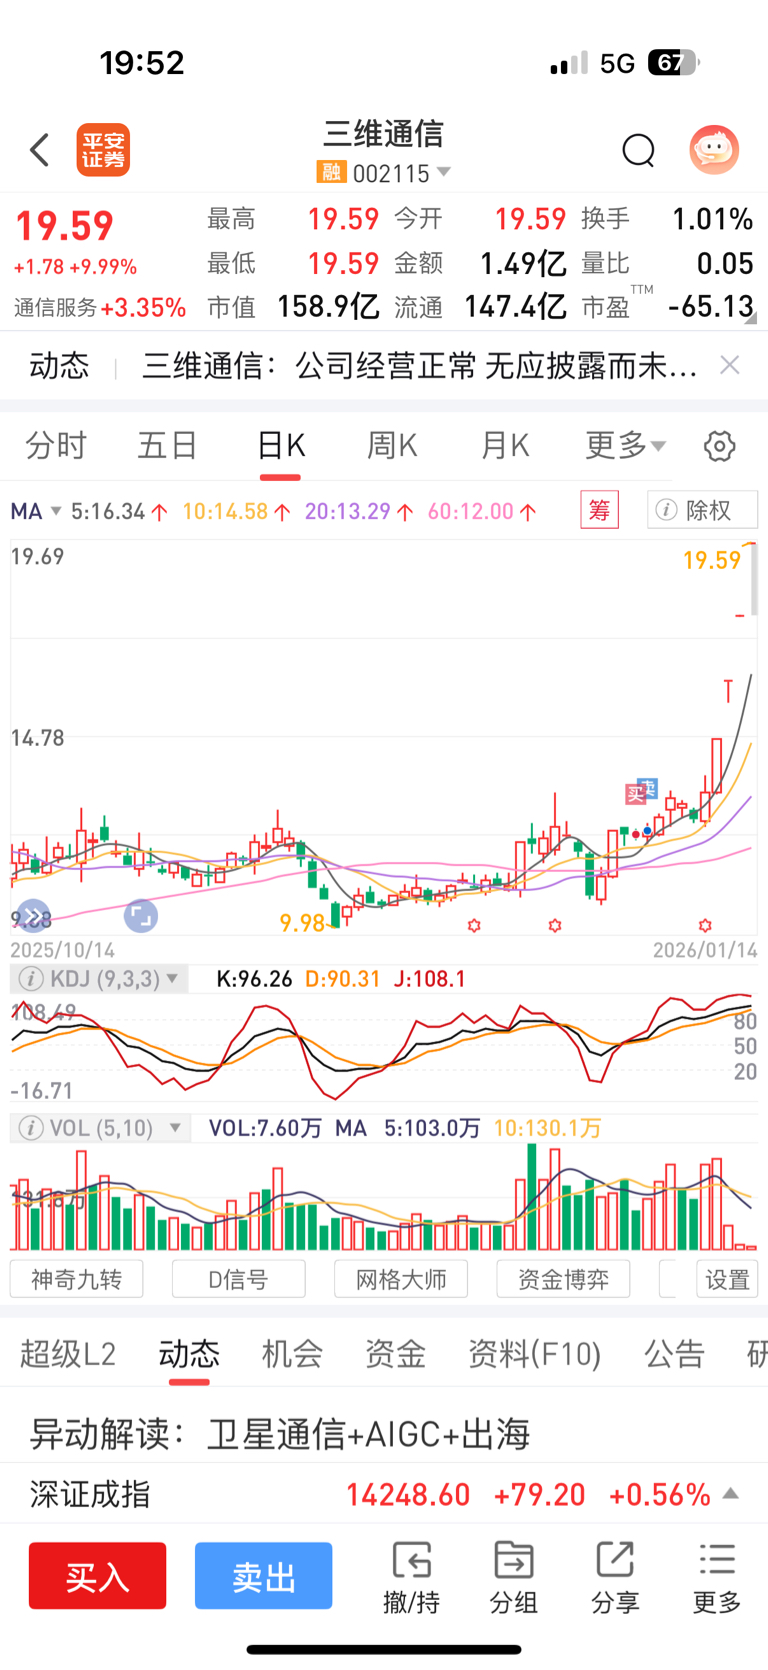The height and width of the screenshot is (1670, 768).
Task: Tap the 5G signal indicator
Action: (617, 64)
